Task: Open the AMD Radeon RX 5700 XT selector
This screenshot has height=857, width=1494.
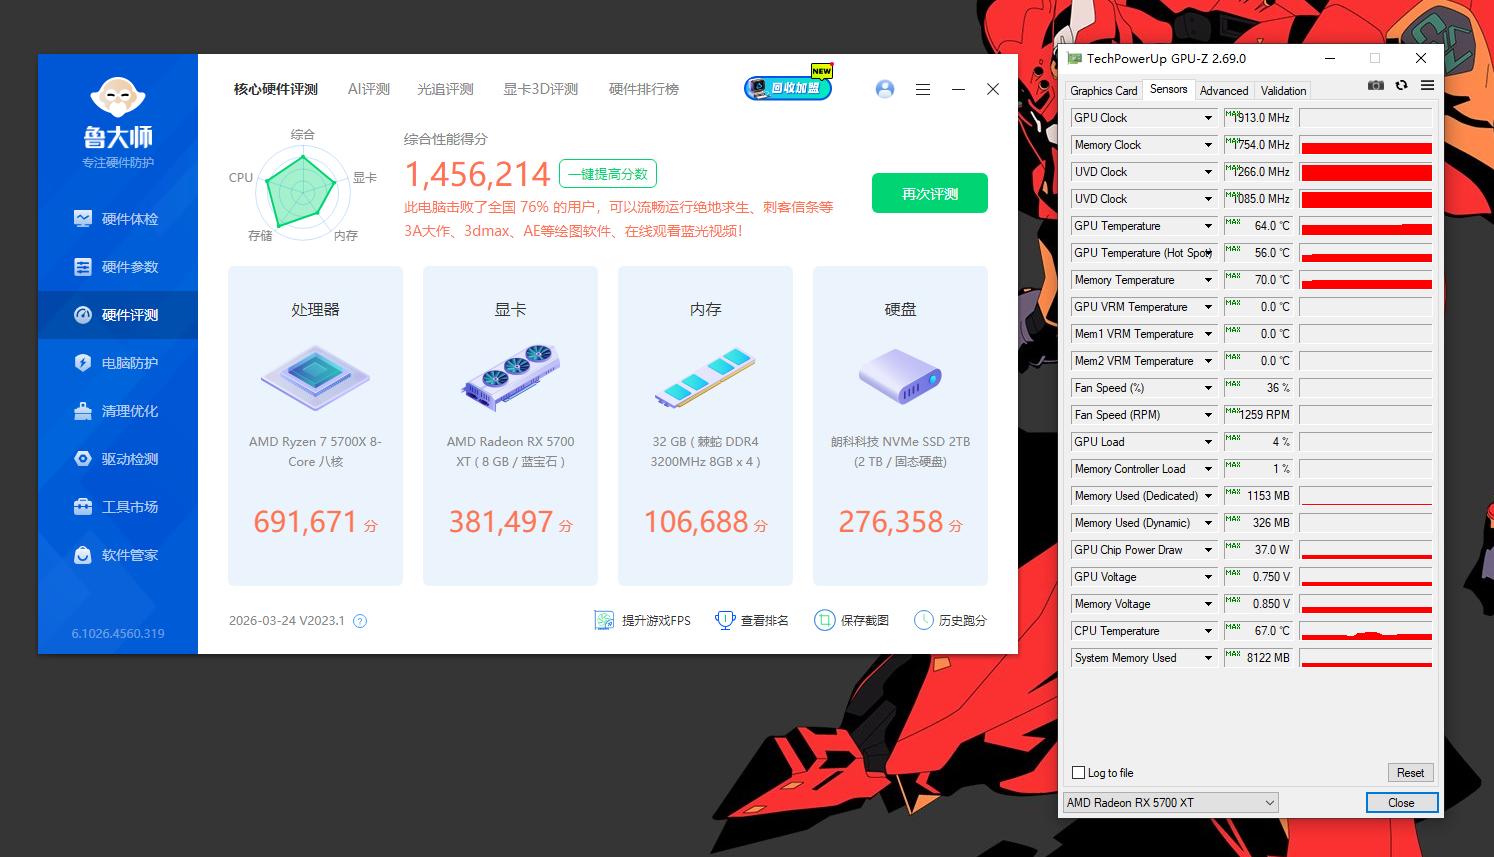Action: [x=1170, y=802]
